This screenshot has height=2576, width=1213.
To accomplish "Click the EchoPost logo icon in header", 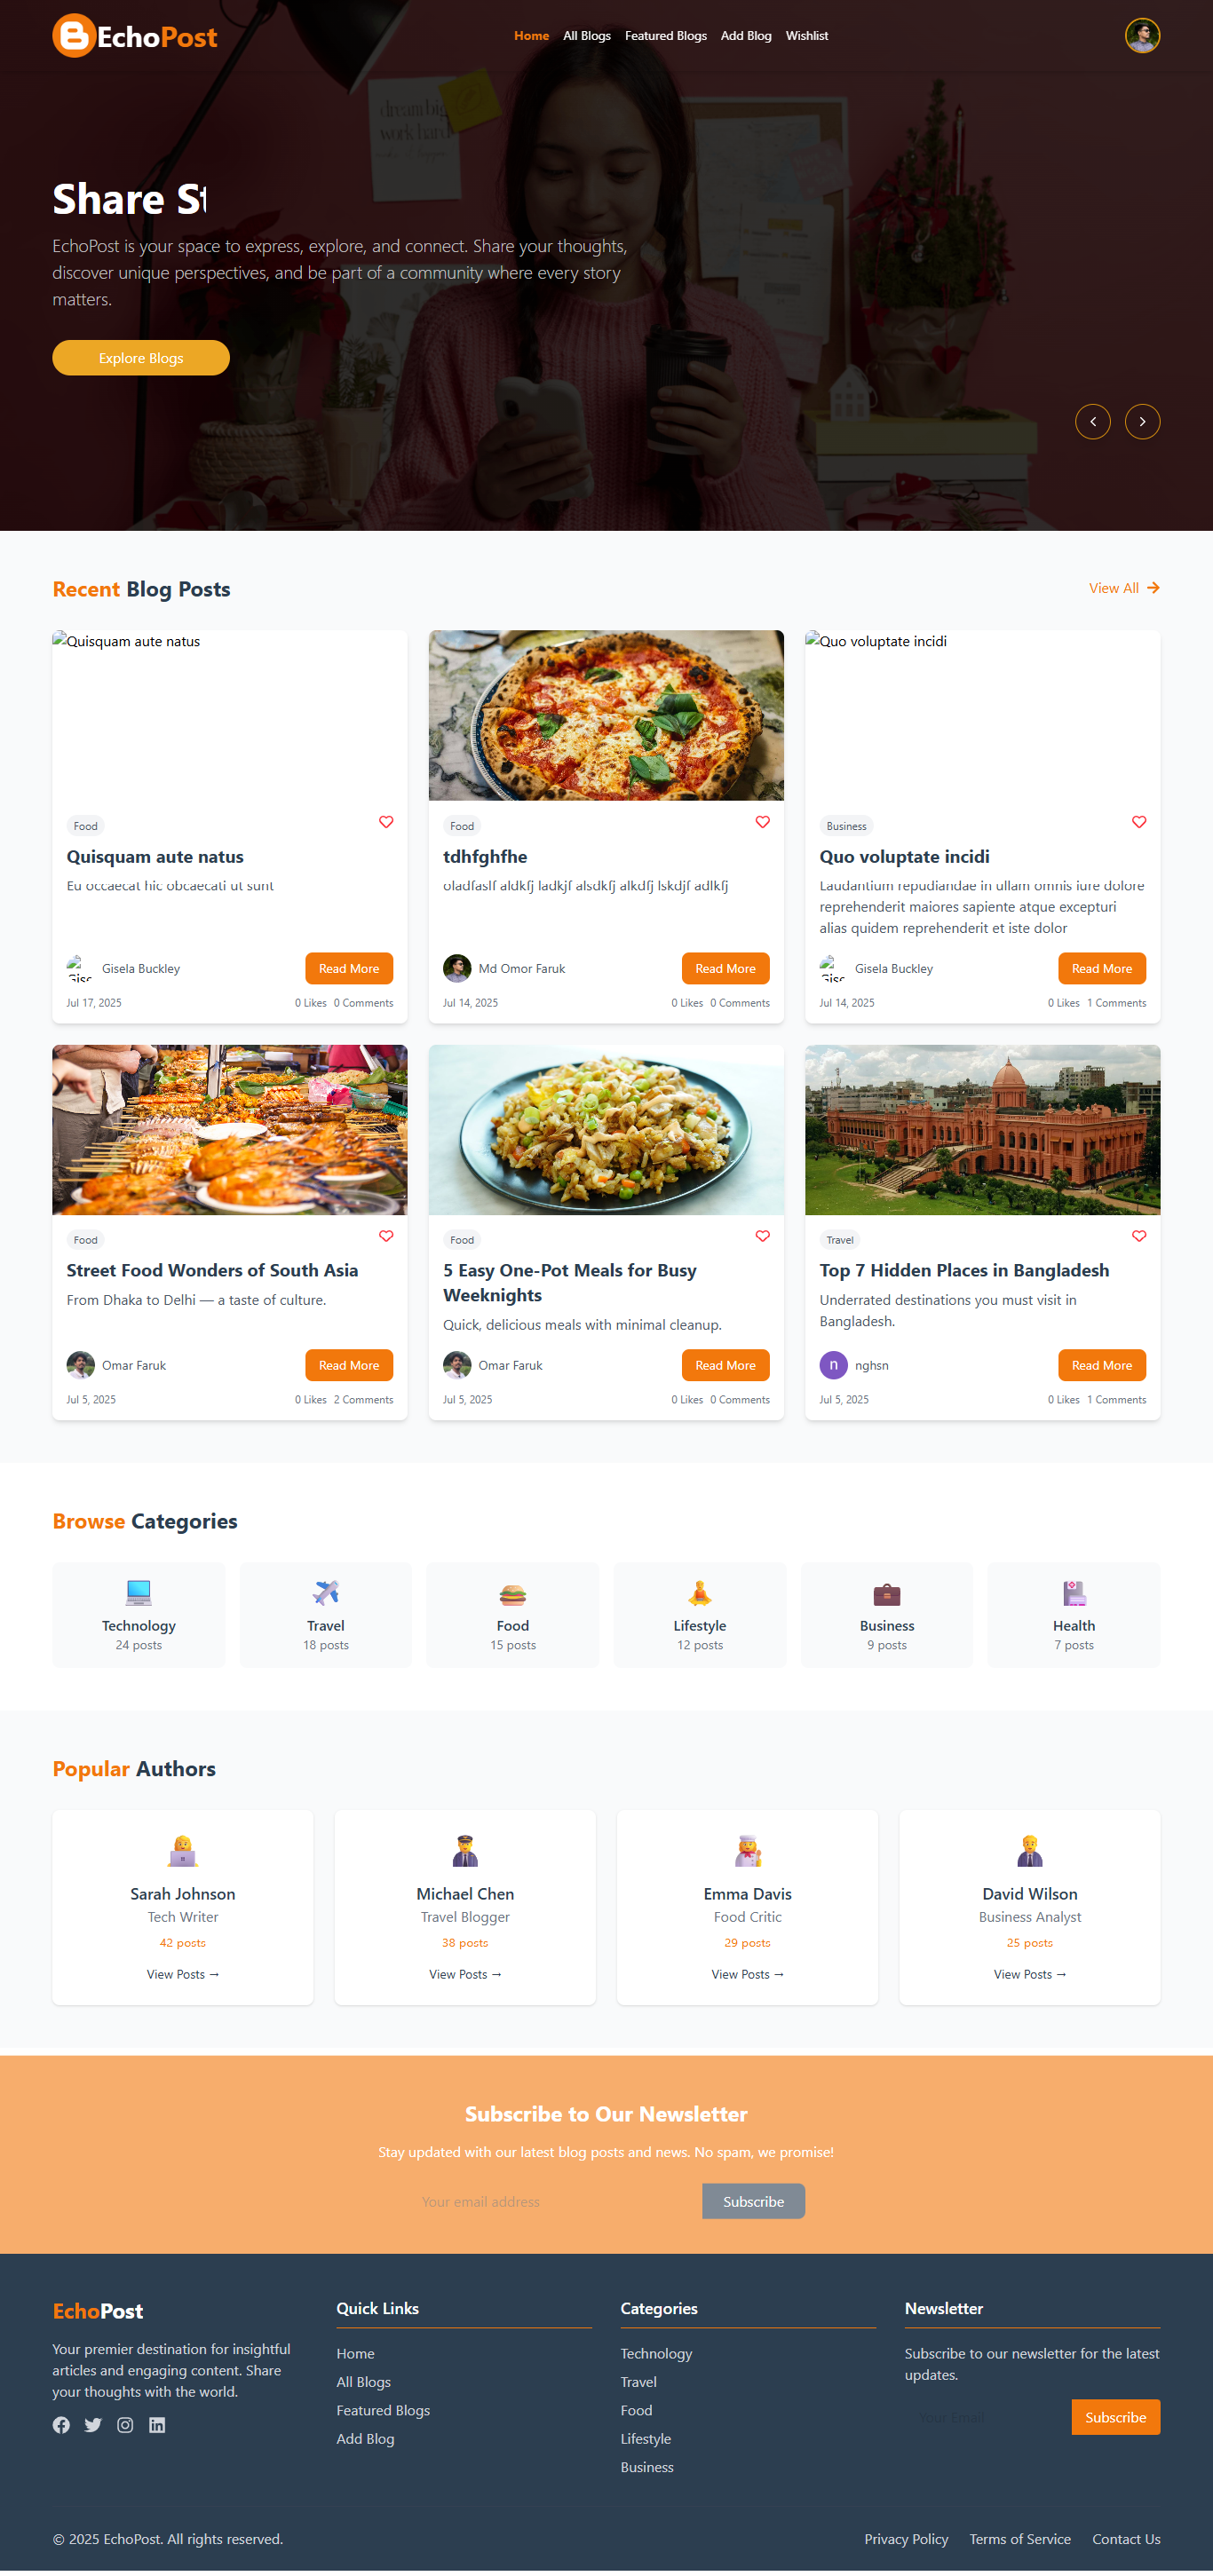I will coord(74,36).
